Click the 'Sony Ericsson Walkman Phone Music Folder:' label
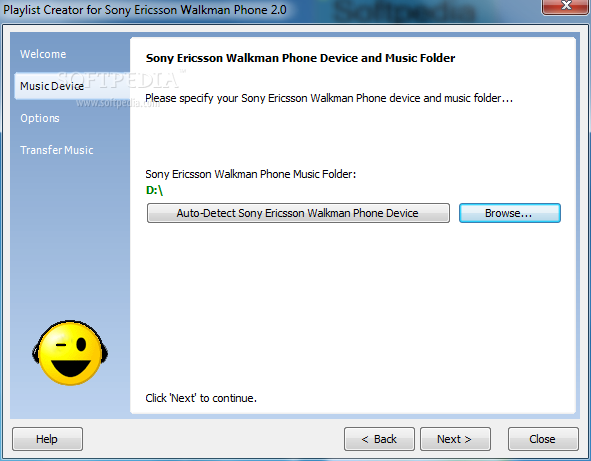Viewport: 591px width, 461px height. (251, 174)
